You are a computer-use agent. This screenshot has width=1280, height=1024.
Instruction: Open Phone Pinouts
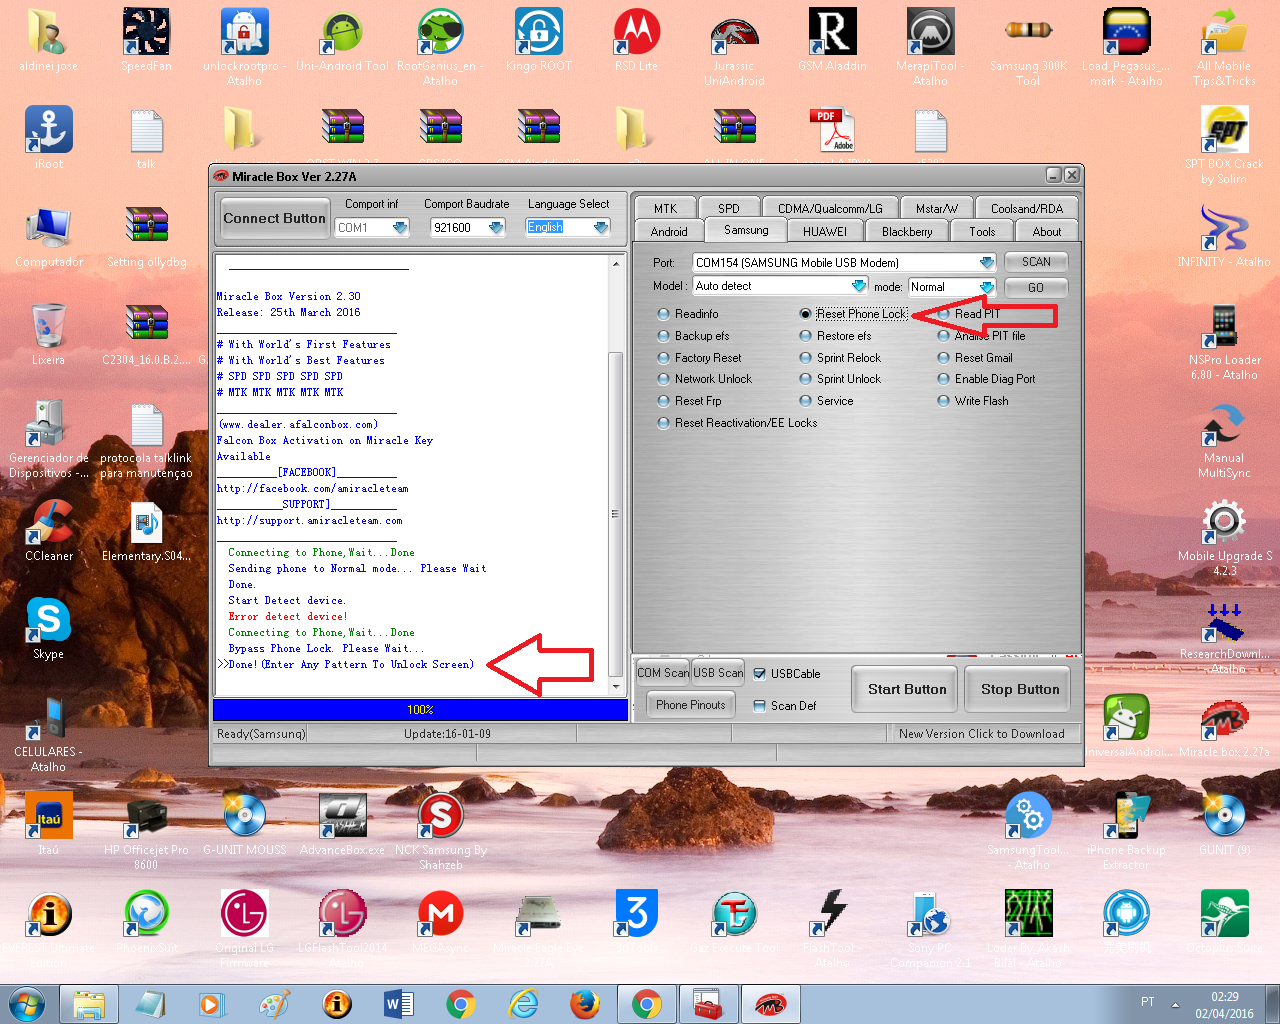(x=691, y=705)
